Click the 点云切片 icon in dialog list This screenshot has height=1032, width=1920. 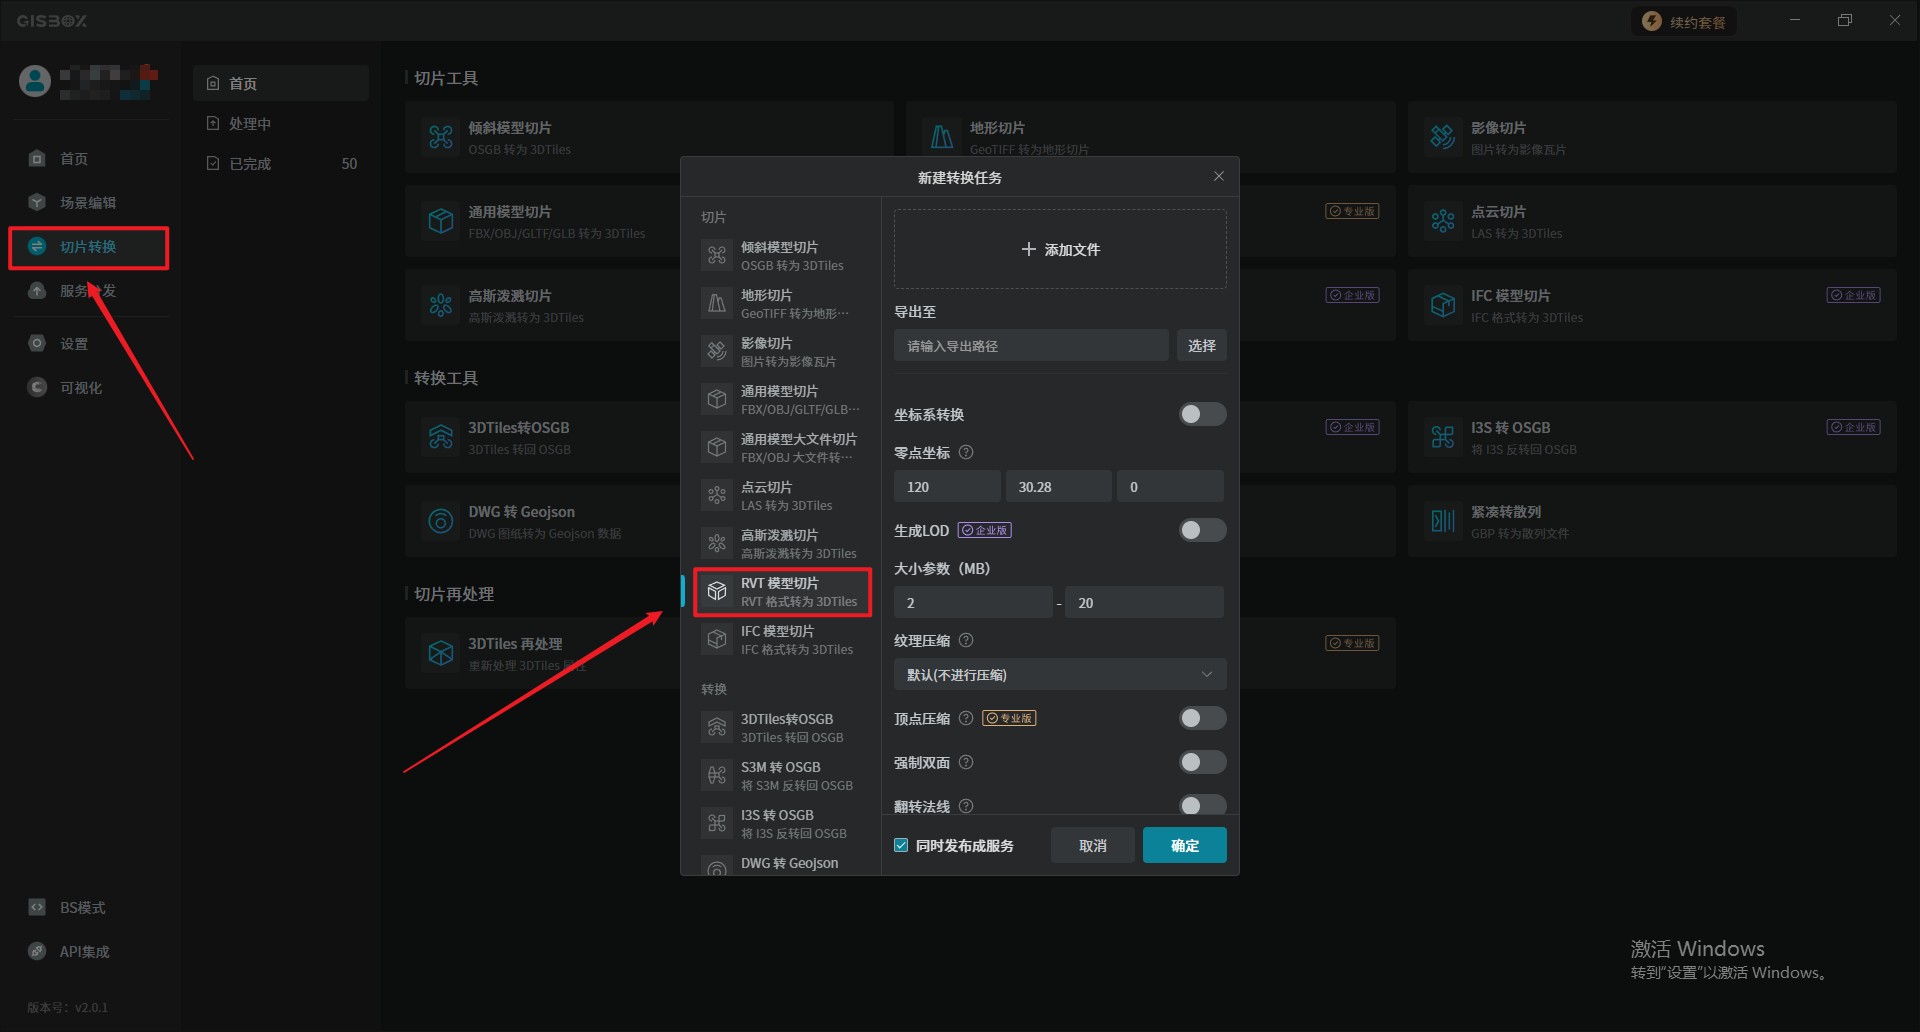[x=717, y=495]
